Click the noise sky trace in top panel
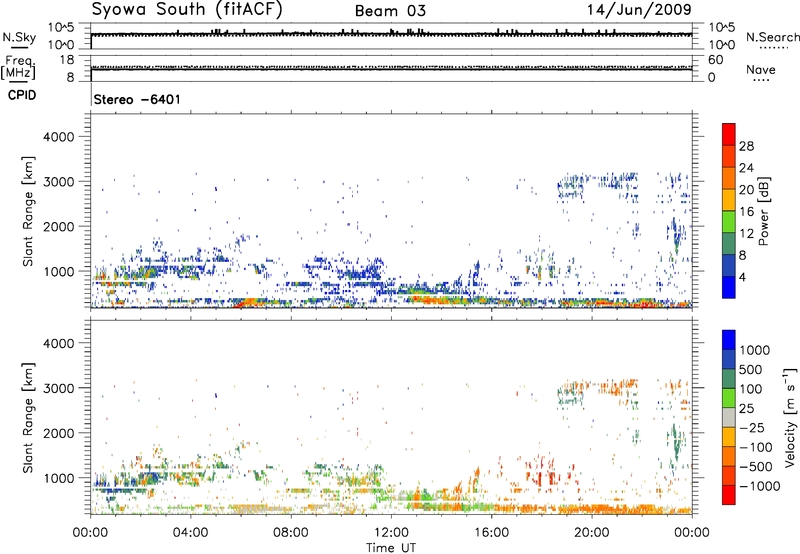The image size is (800, 554). 391,34
